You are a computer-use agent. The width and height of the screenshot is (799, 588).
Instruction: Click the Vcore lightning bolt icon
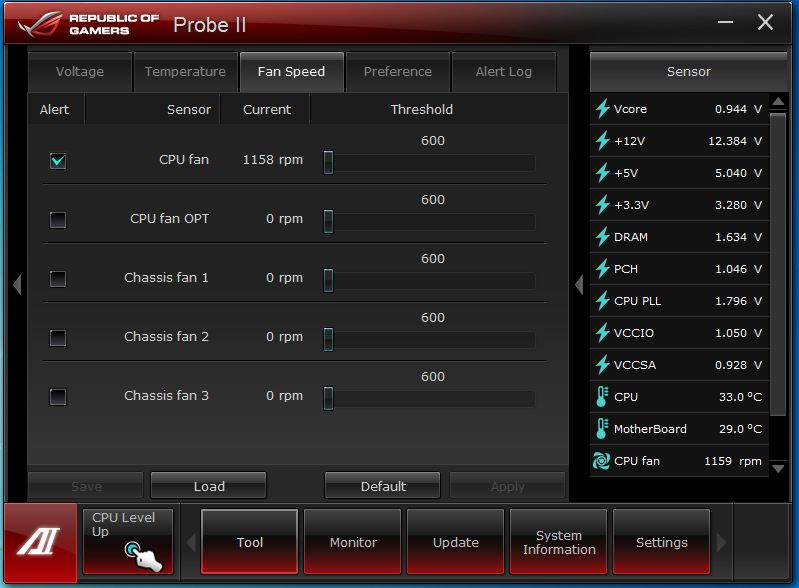tap(603, 109)
